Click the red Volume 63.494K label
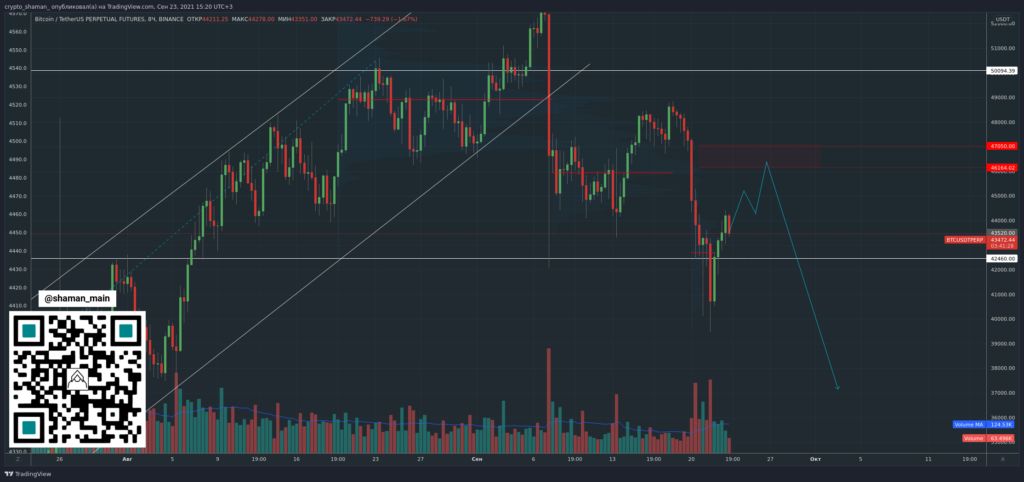The image size is (1024, 482). coord(973,438)
